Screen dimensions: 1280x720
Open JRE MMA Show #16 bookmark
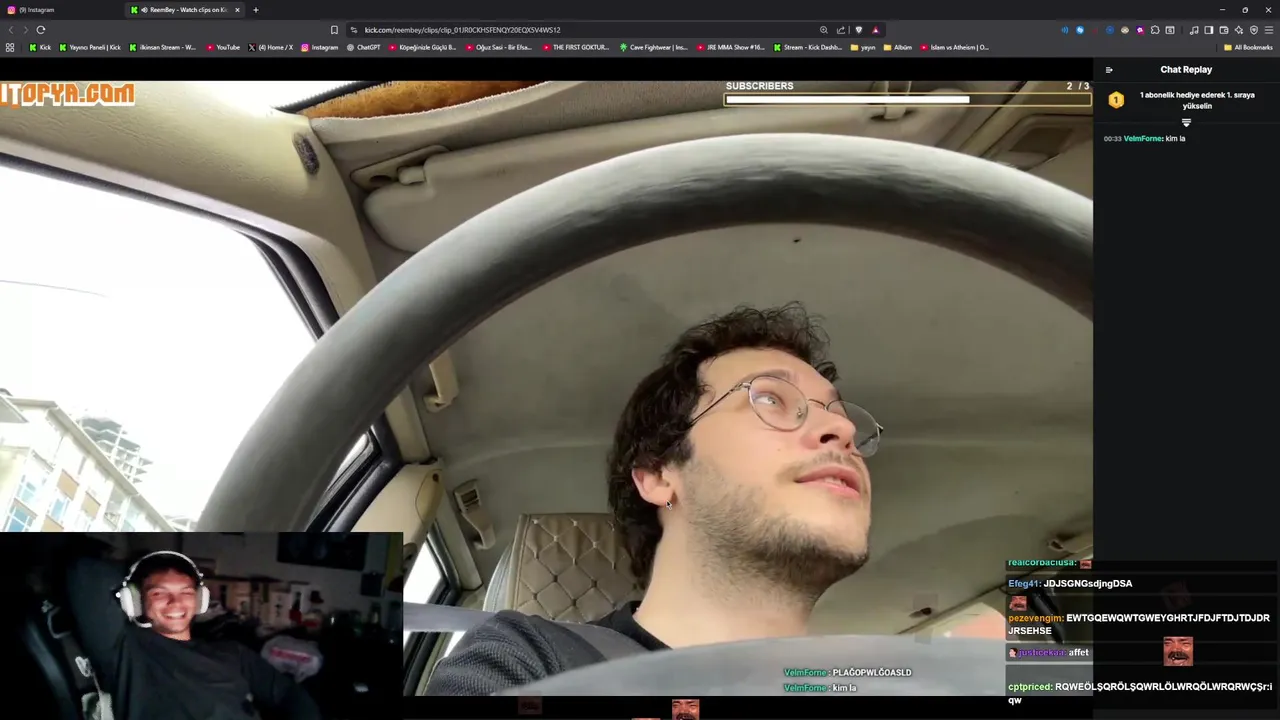(x=731, y=47)
